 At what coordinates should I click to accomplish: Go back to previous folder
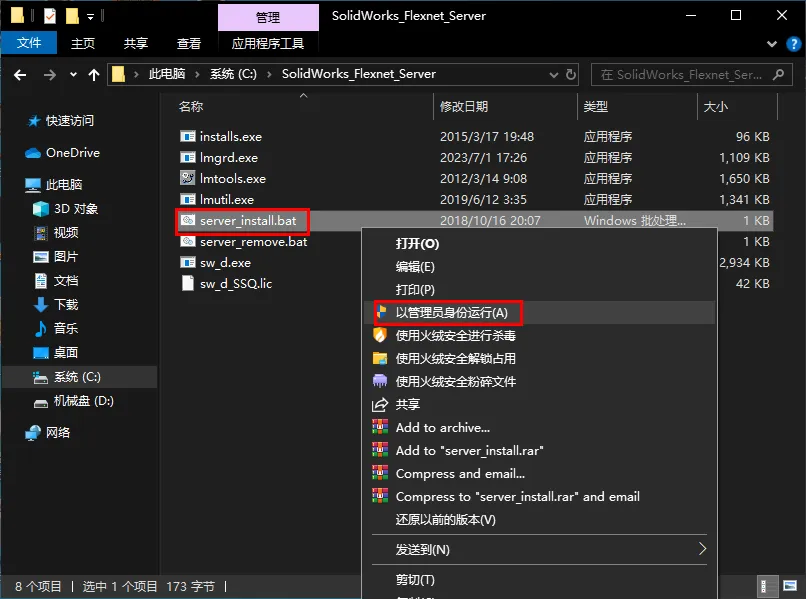[x=20, y=75]
